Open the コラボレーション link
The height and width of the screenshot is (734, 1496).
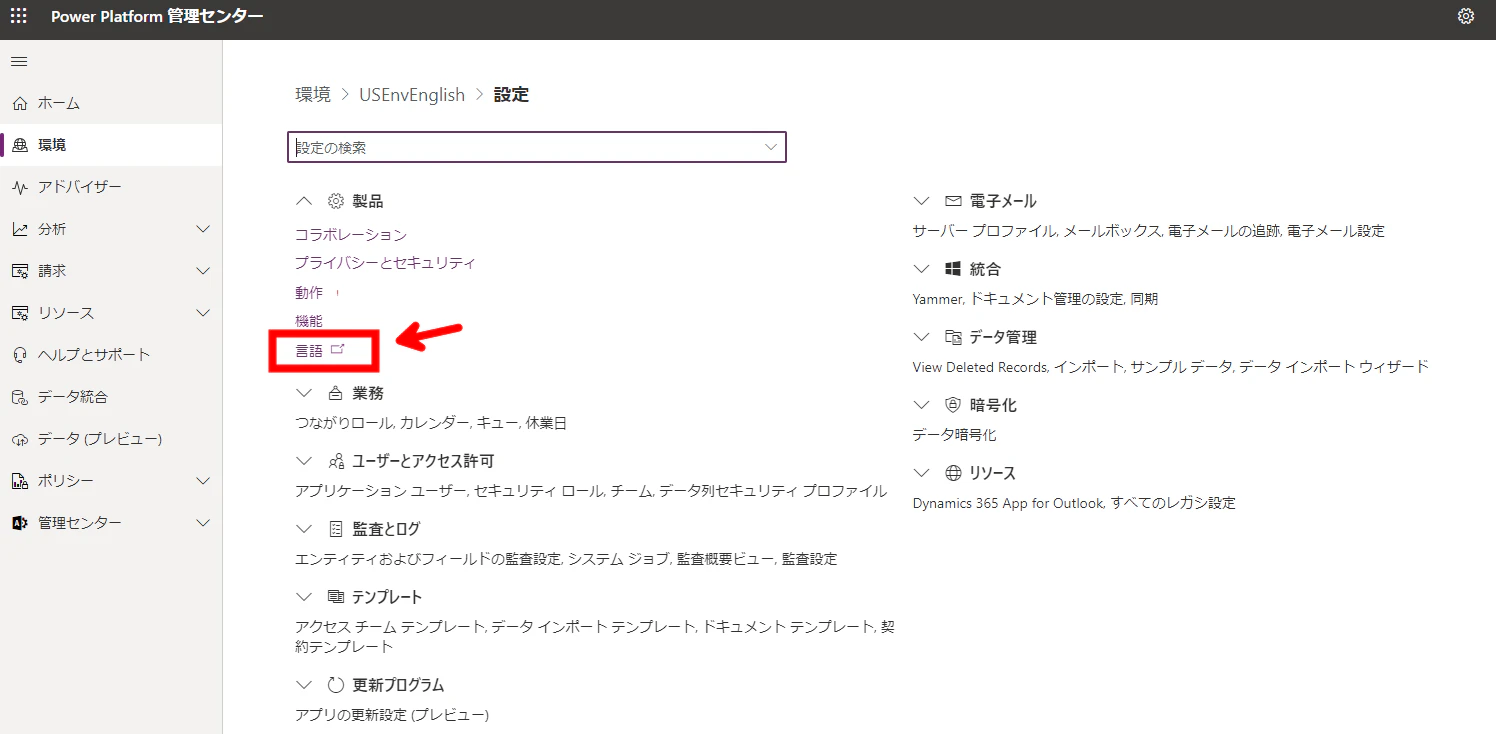(351, 234)
